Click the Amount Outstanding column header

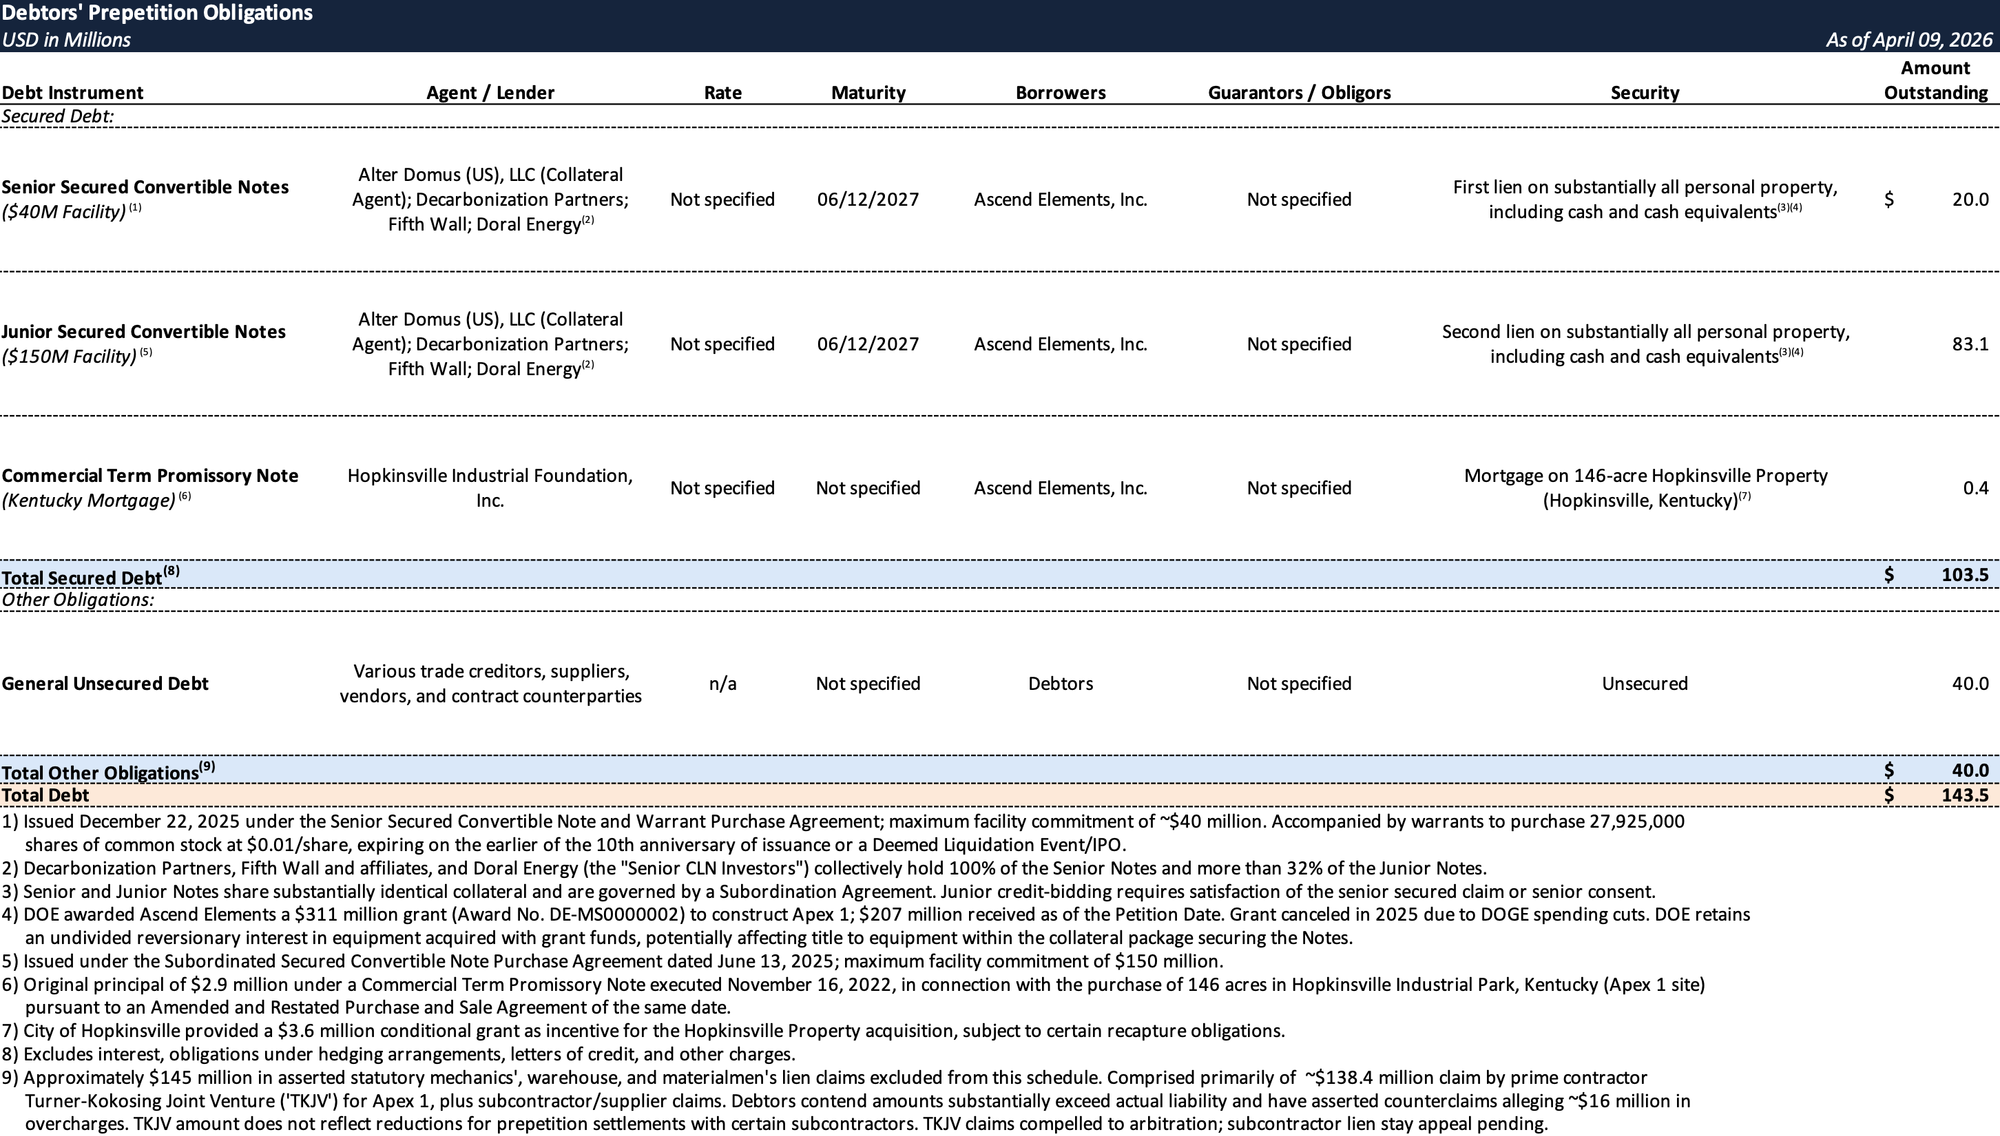tap(1935, 80)
